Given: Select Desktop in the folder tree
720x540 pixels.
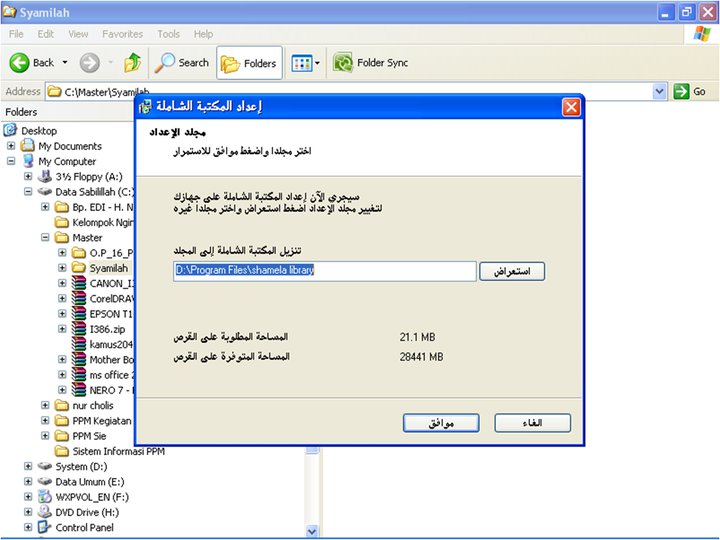Looking at the screenshot, I should tap(39, 131).
